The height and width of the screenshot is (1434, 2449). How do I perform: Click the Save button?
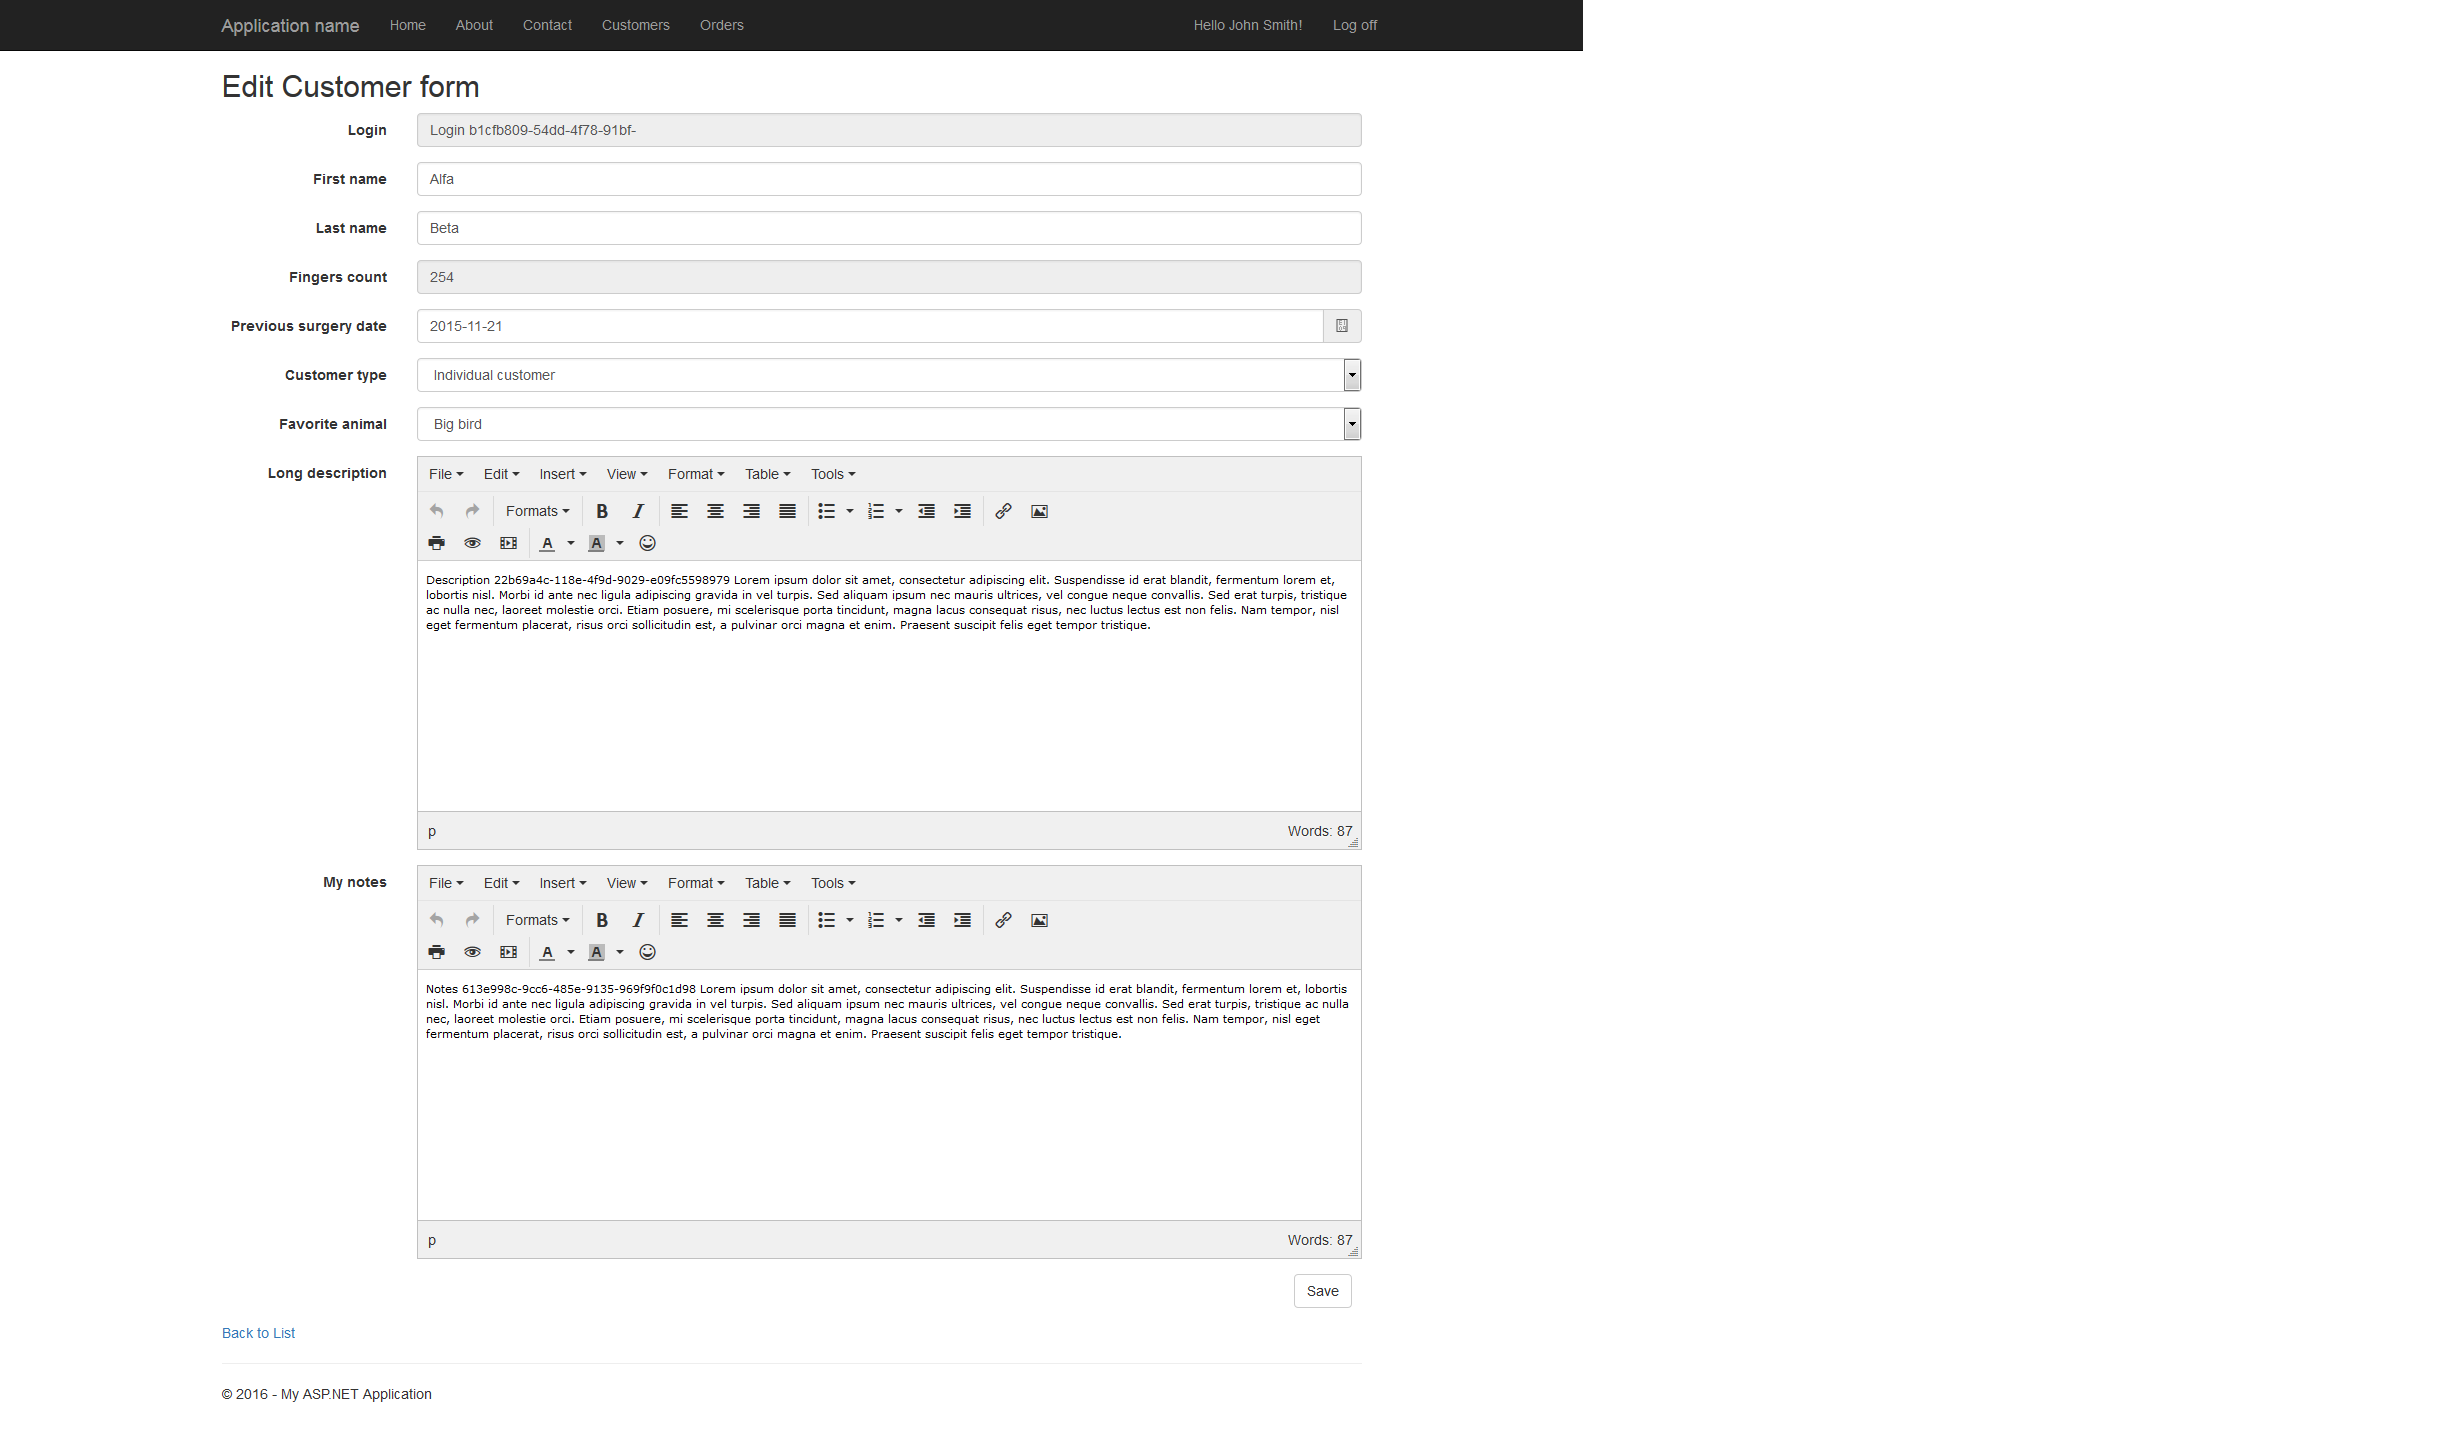tap(1323, 1291)
